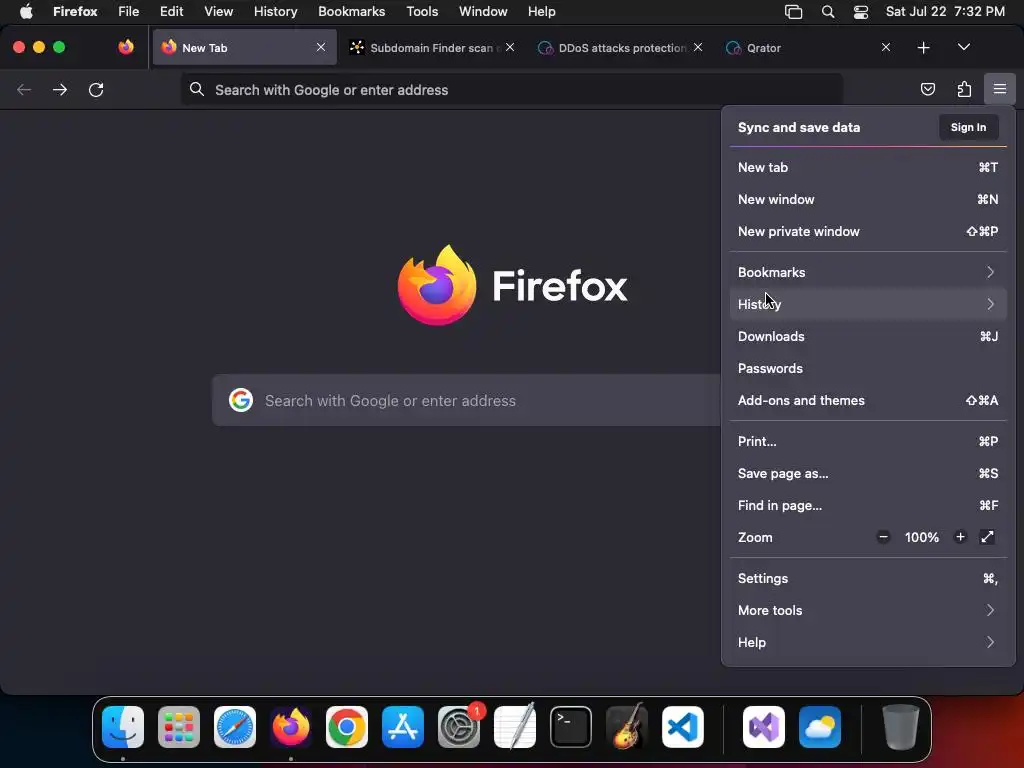Open the Tools menu in menu bar
This screenshot has width=1024, height=768.
(x=422, y=11)
